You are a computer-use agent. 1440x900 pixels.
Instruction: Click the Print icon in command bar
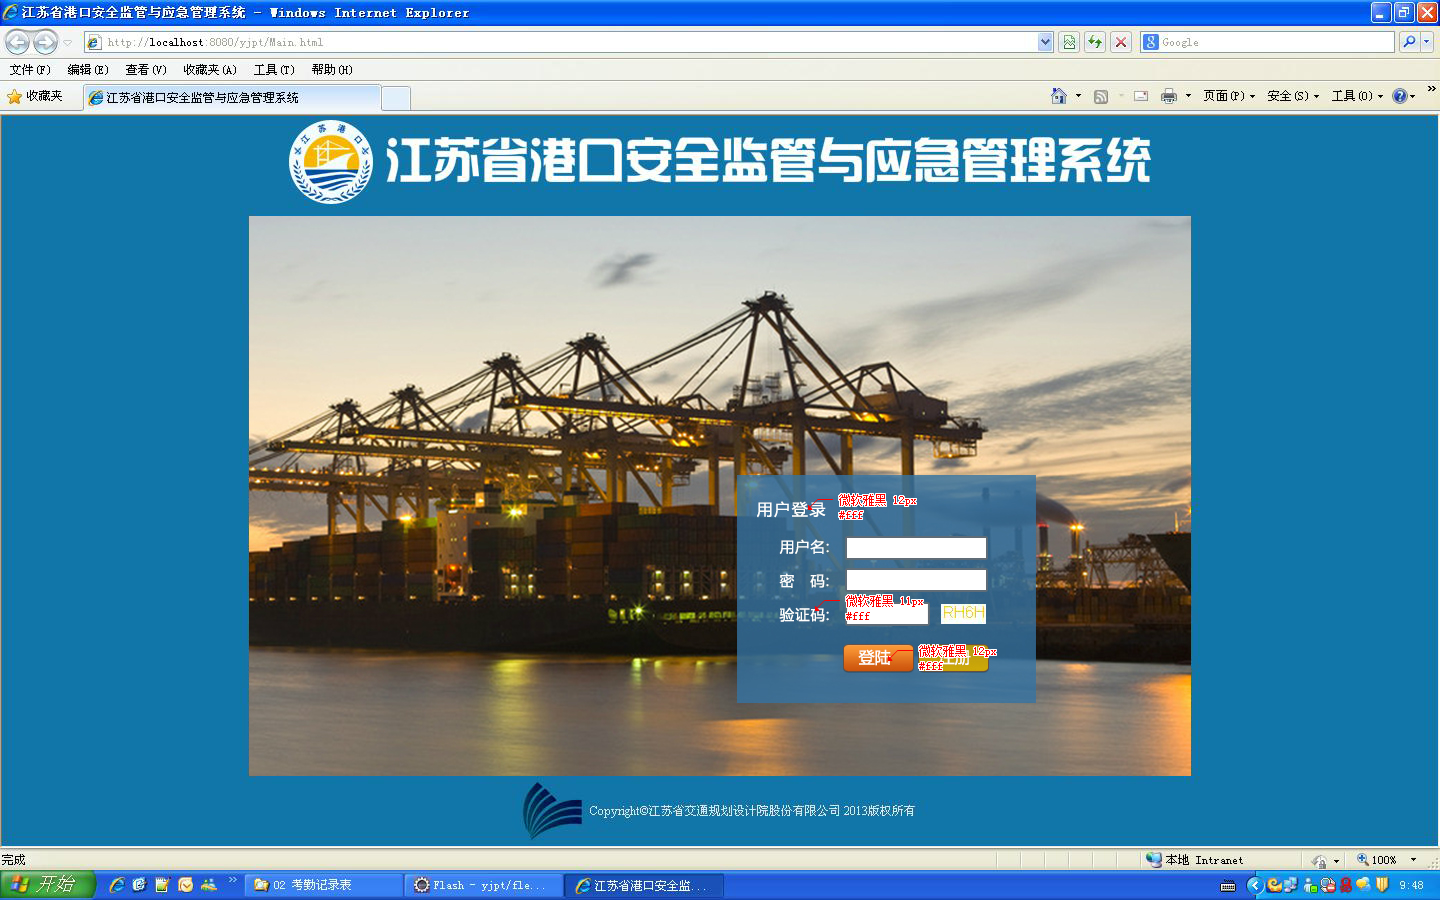click(1168, 96)
